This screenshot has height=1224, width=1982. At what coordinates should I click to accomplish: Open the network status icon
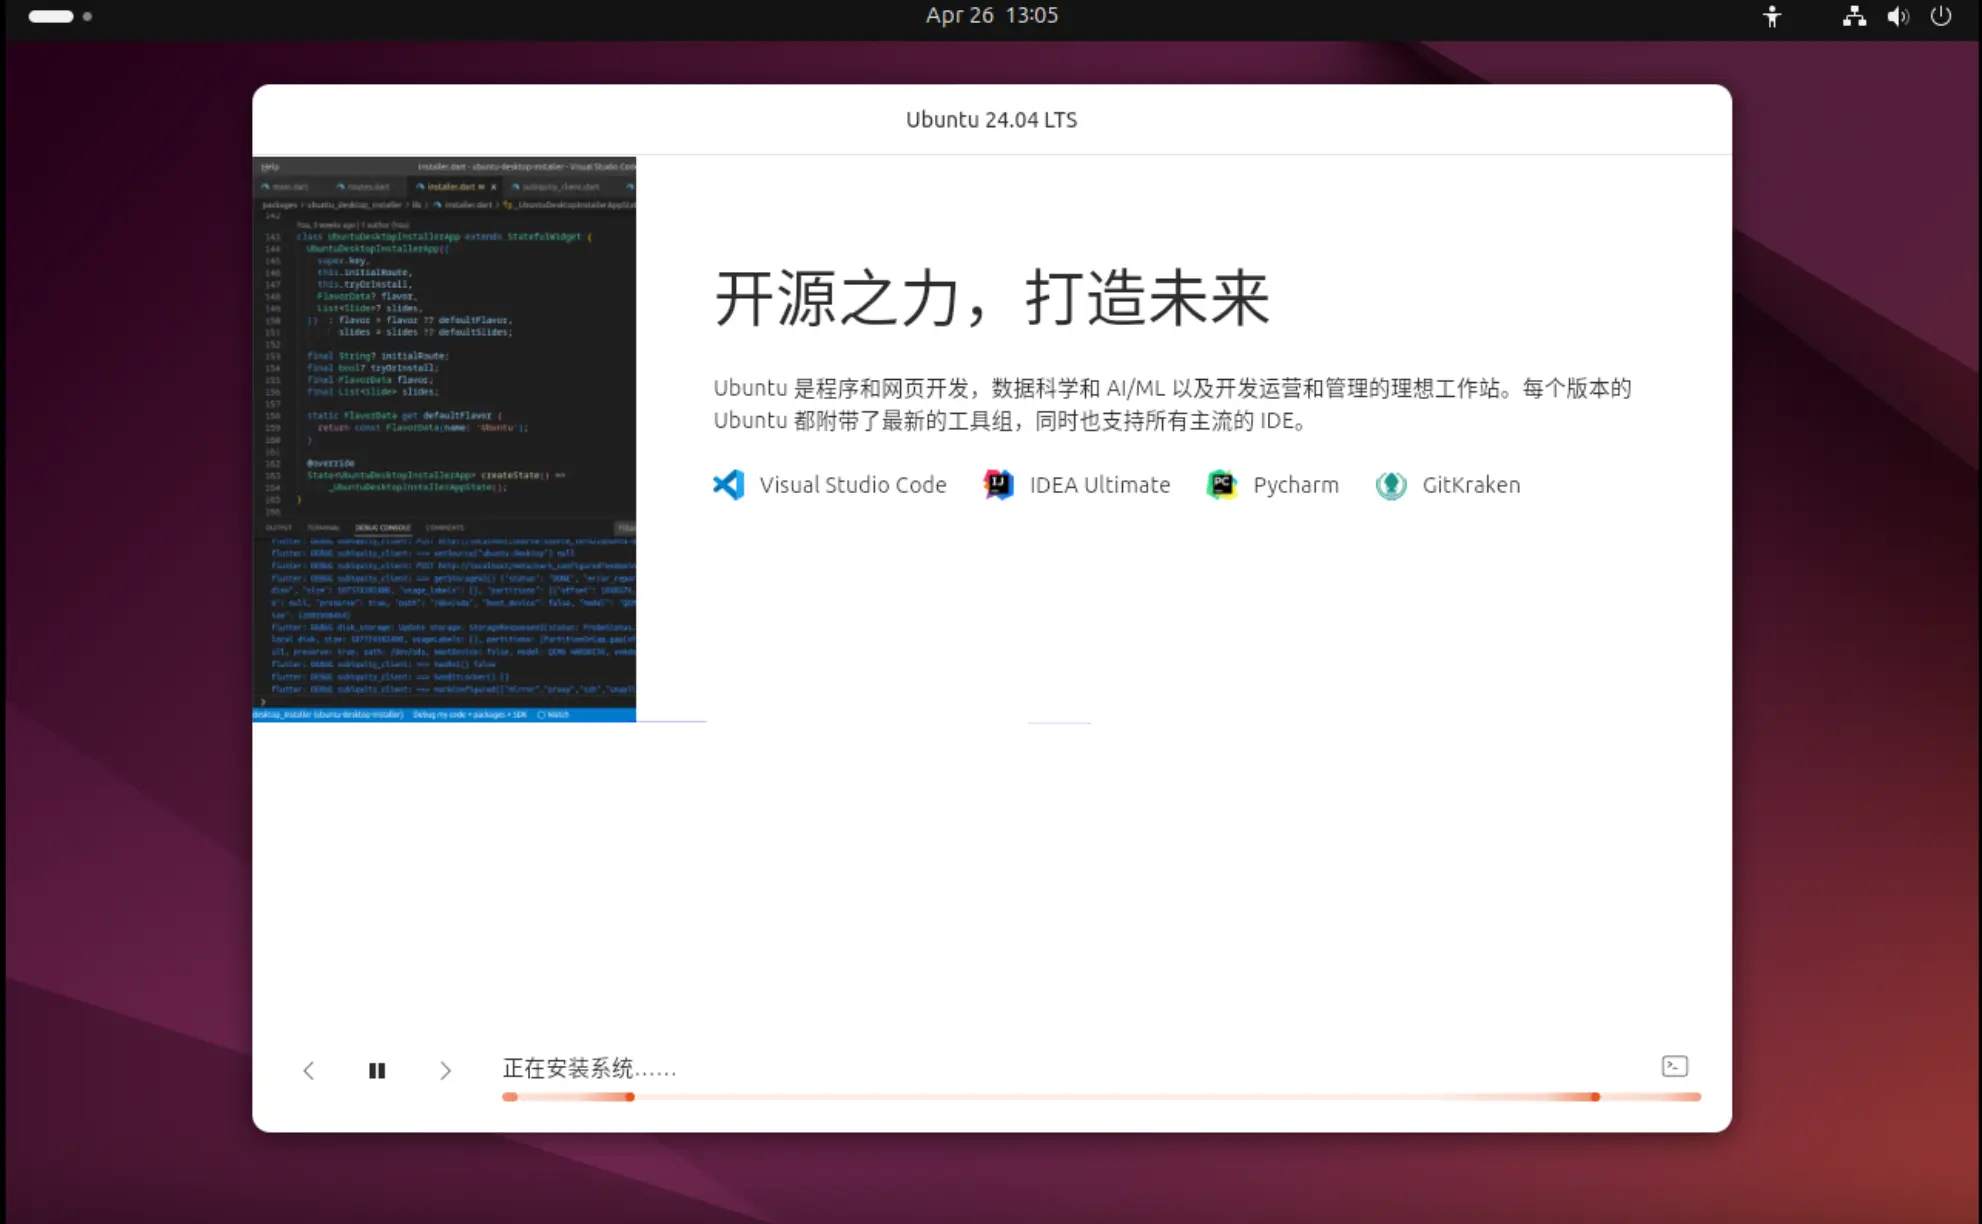coord(1854,16)
